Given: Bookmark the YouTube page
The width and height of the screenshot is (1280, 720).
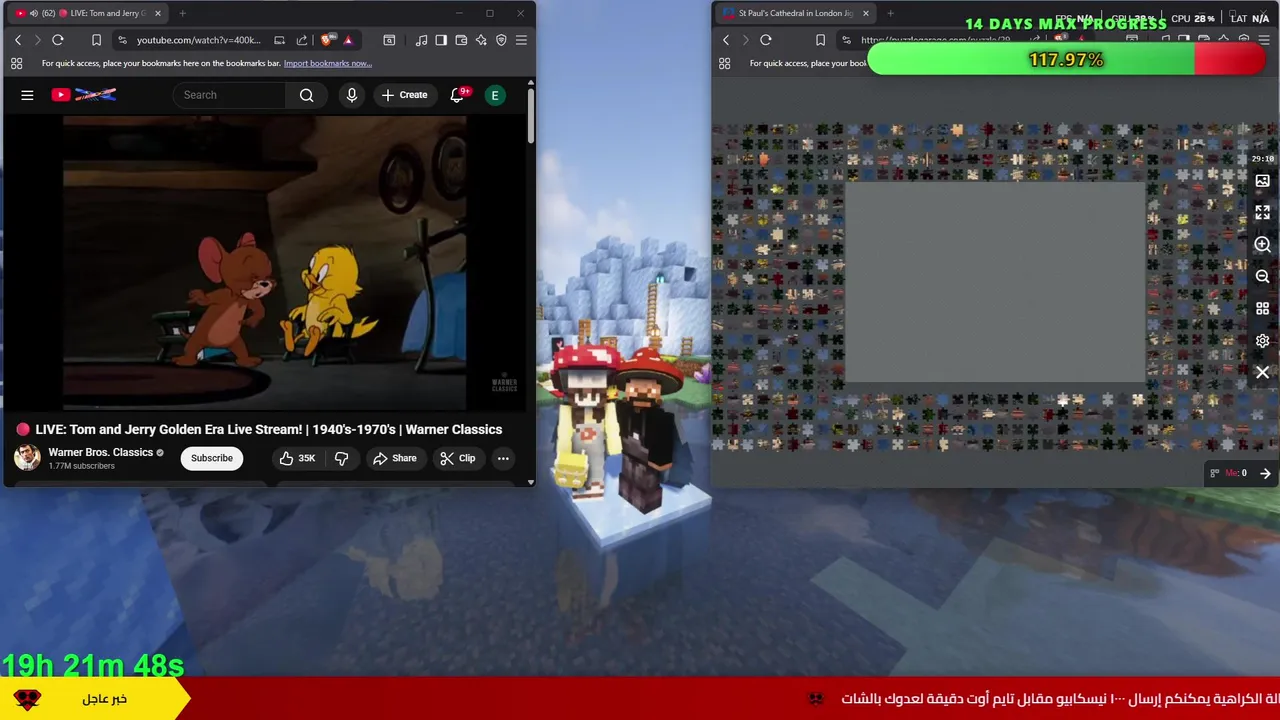Looking at the screenshot, I should 96,40.
